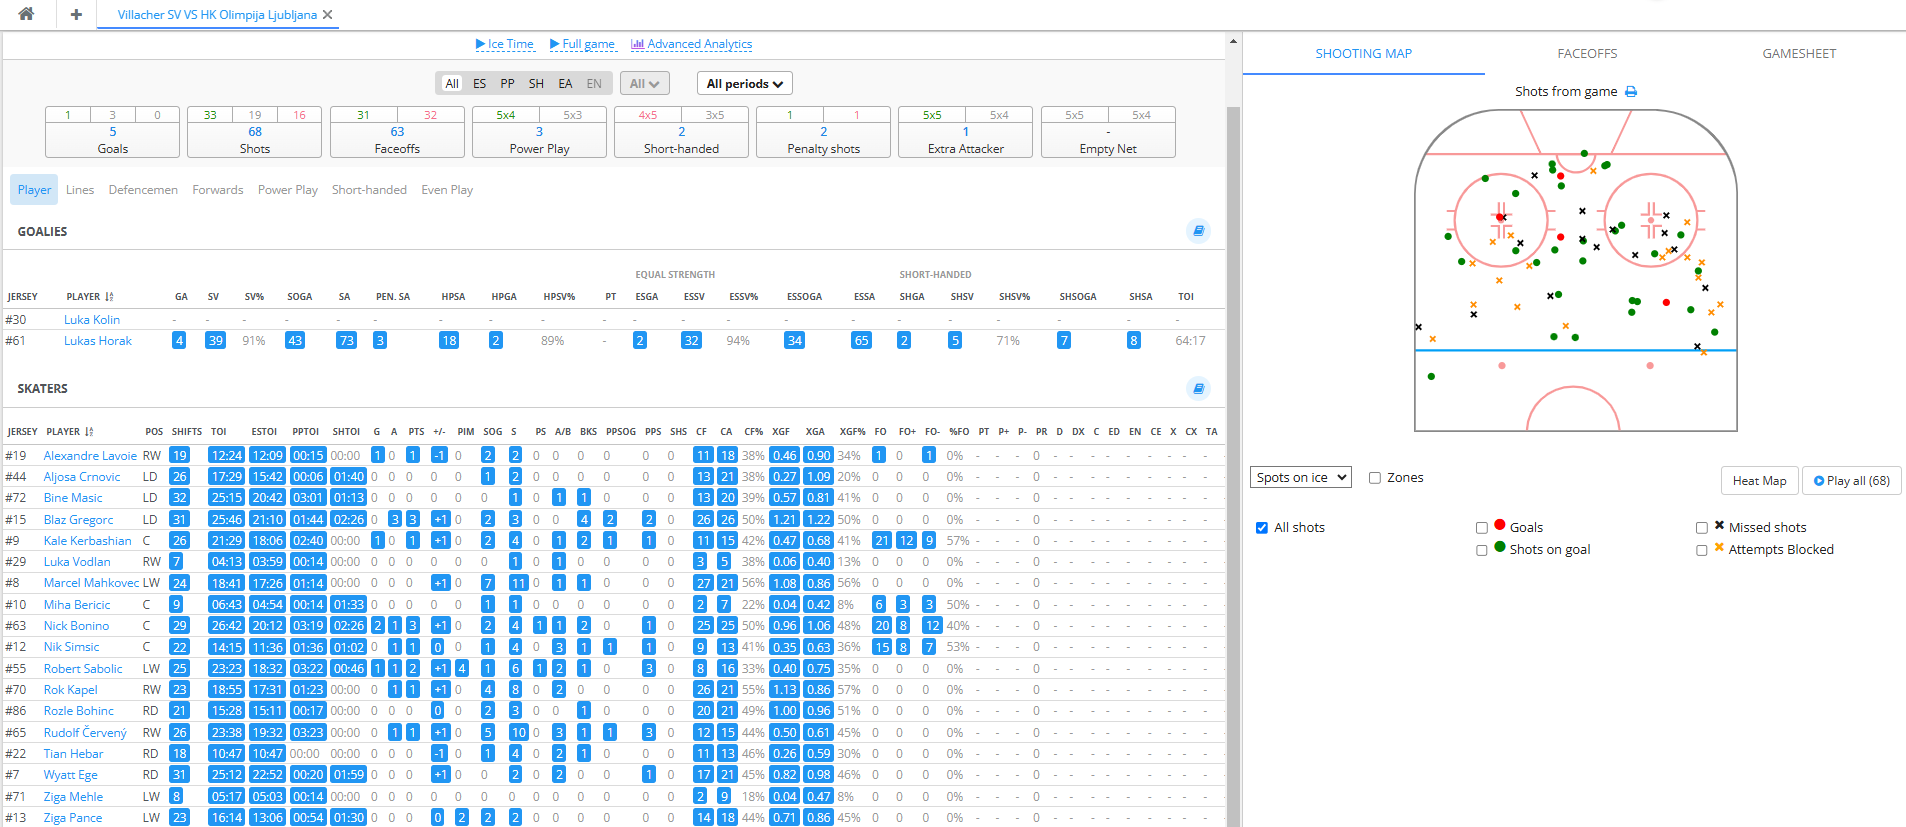Image resolution: width=1906 pixels, height=827 pixels.
Task: Check the Missed shots filter
Action: click(x=1701, y=528)
